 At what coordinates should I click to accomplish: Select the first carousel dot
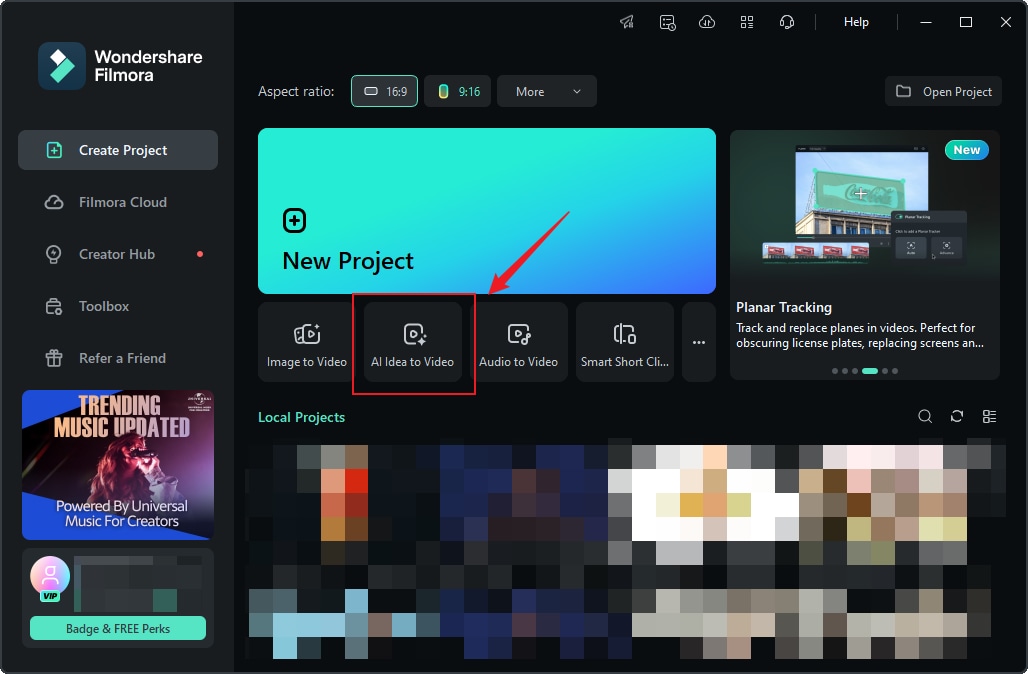[835, 371]
